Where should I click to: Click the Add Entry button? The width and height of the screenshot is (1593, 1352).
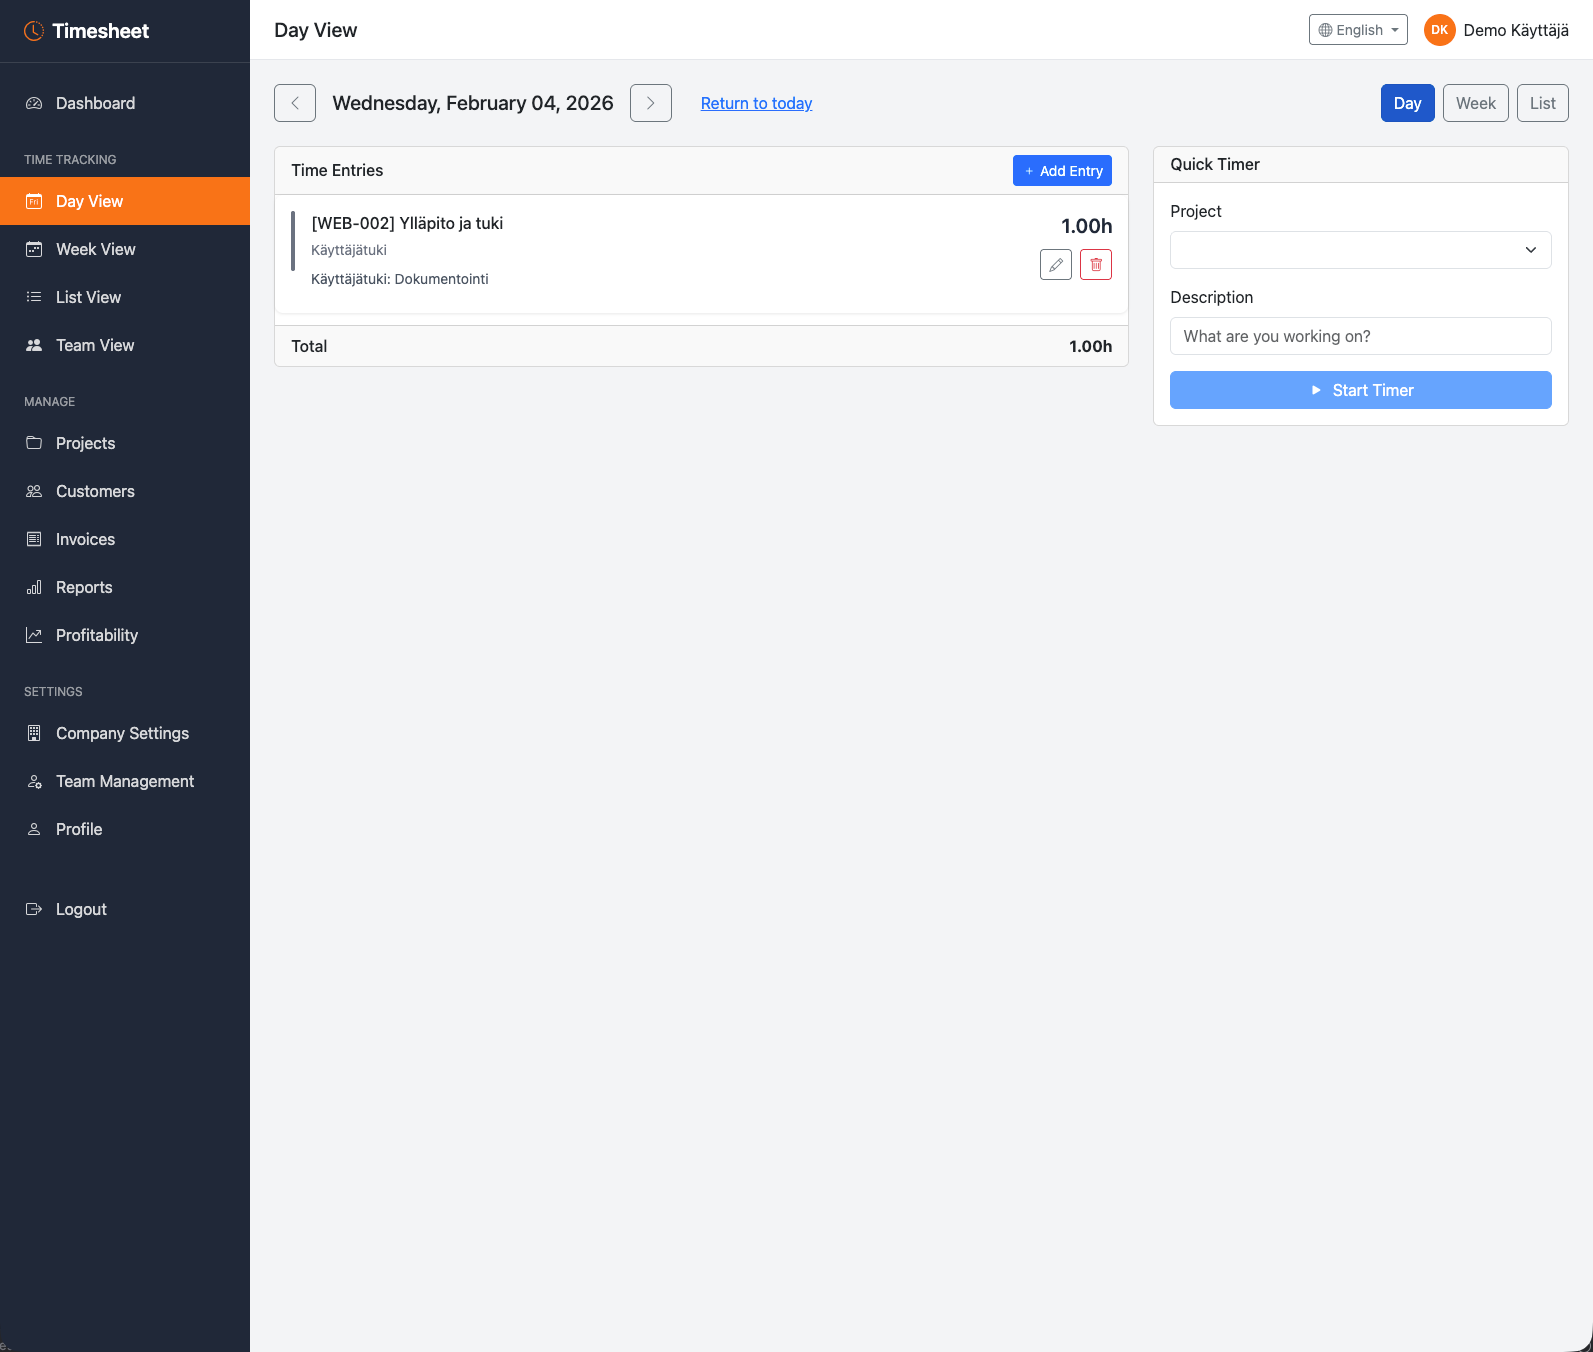tap(1062, 171)
